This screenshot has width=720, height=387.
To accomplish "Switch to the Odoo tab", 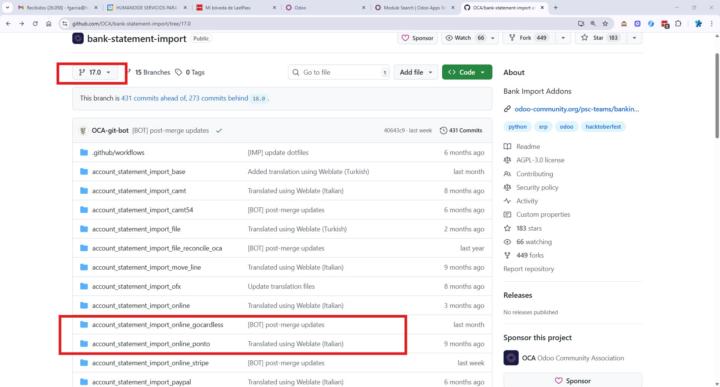I will click(325, 8).
